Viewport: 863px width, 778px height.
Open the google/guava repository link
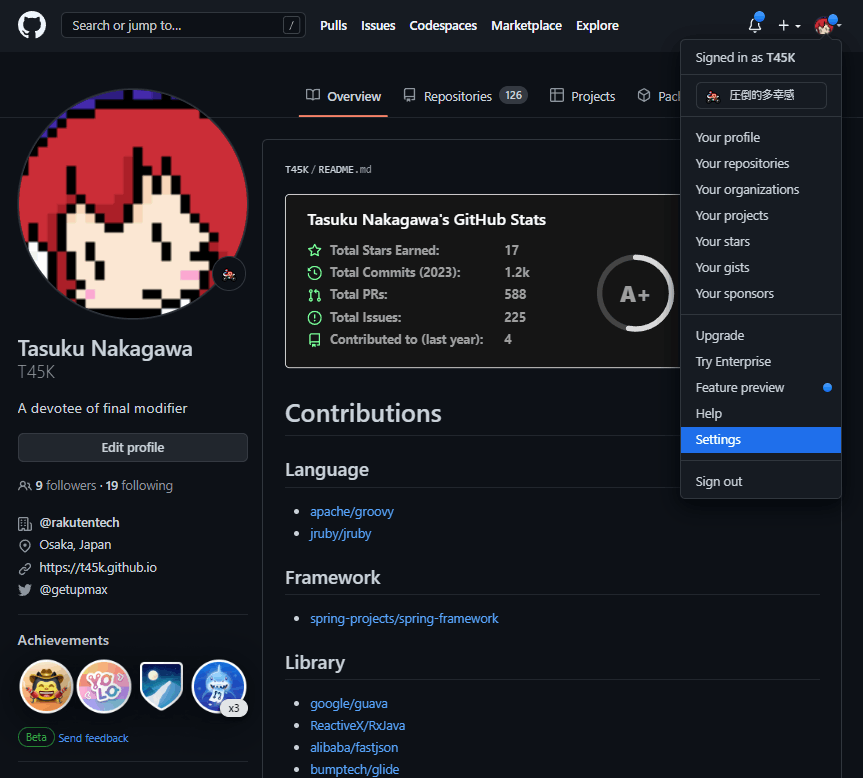(x=349, y=703)
